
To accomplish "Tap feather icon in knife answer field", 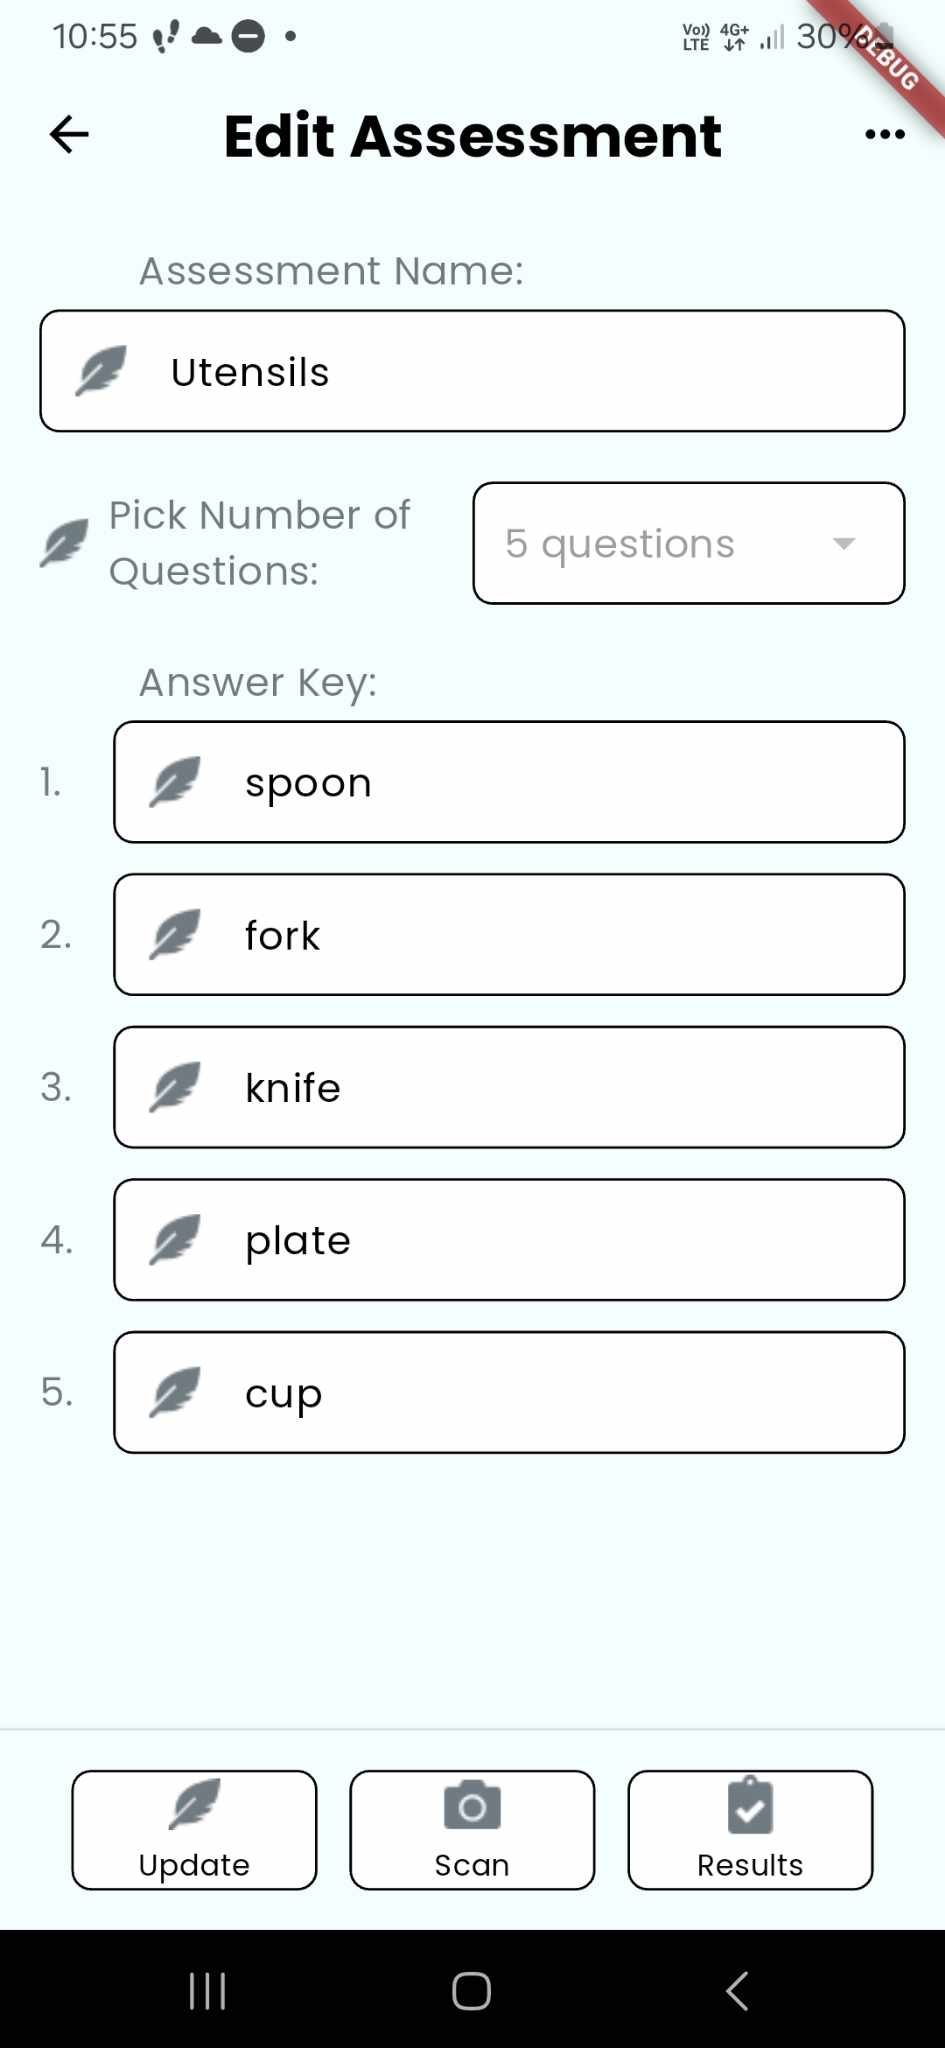I will pos(175,1087).
